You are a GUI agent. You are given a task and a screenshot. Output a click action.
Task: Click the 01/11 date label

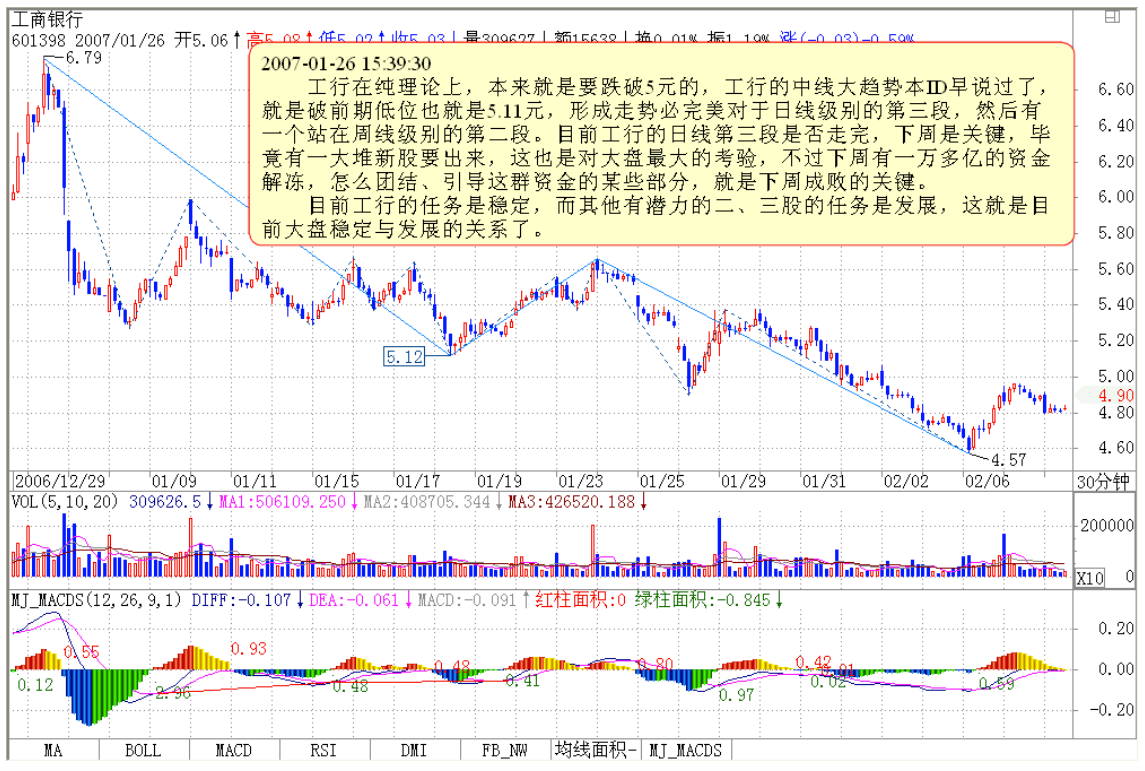point(255,481)
